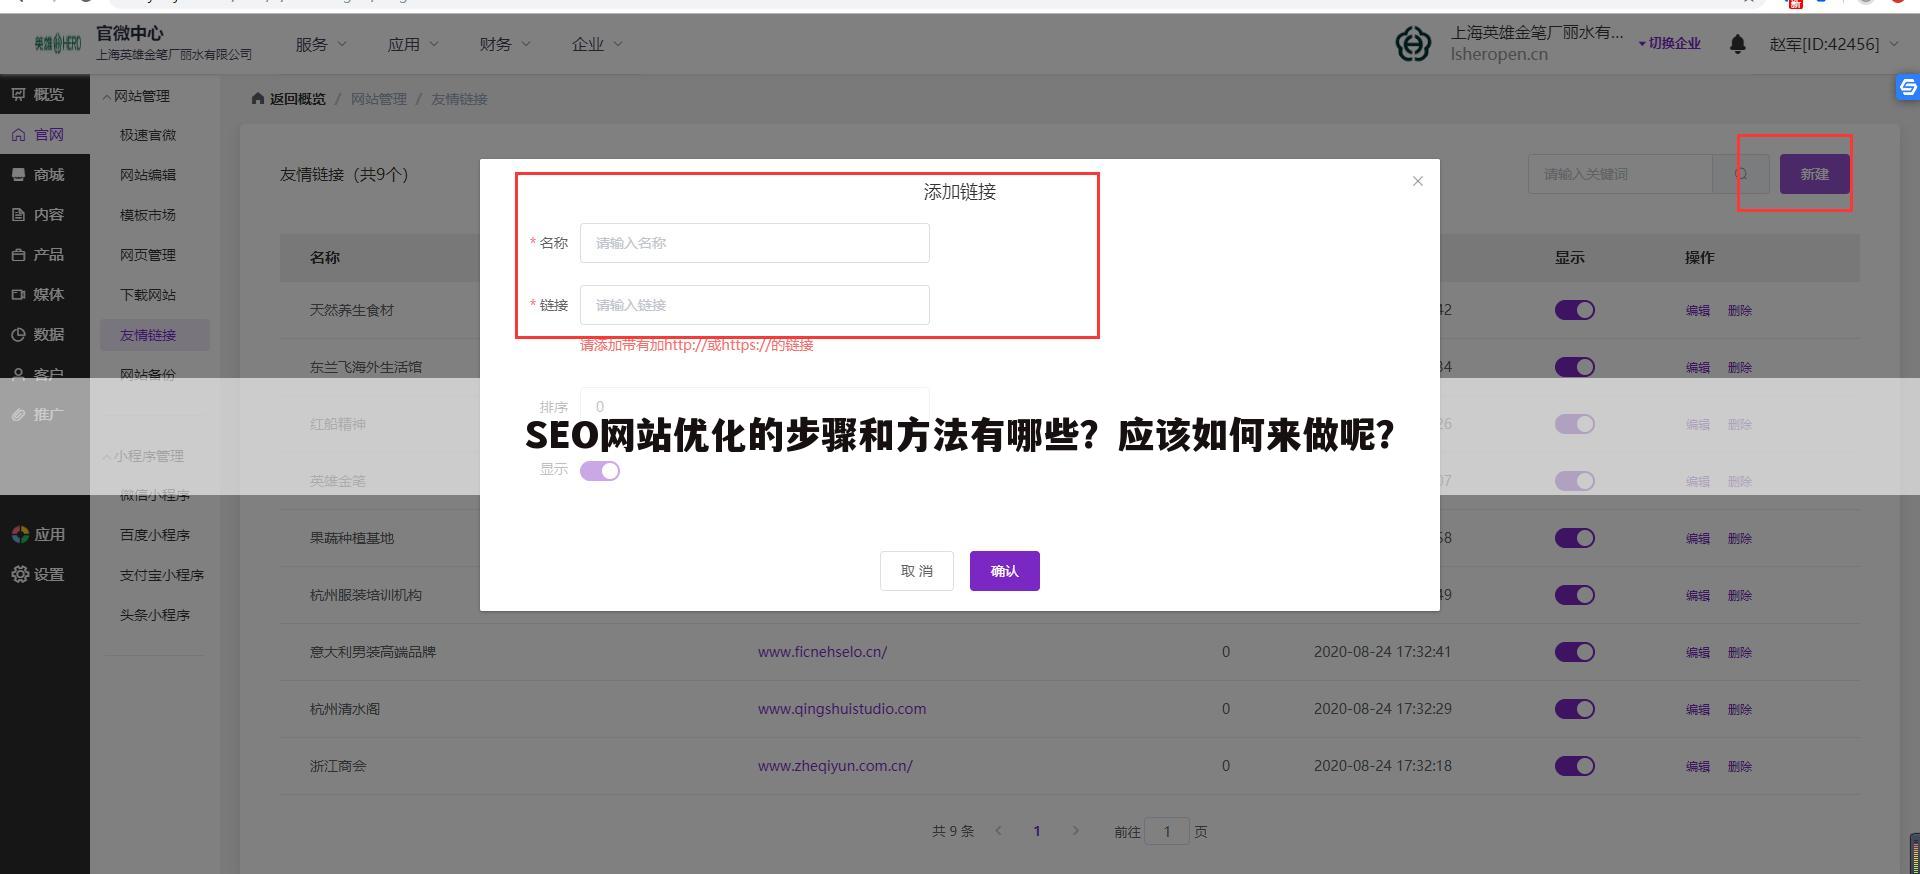Click the 前往 page number input box
The image size is (1920, 874).
coord(1166,831)
